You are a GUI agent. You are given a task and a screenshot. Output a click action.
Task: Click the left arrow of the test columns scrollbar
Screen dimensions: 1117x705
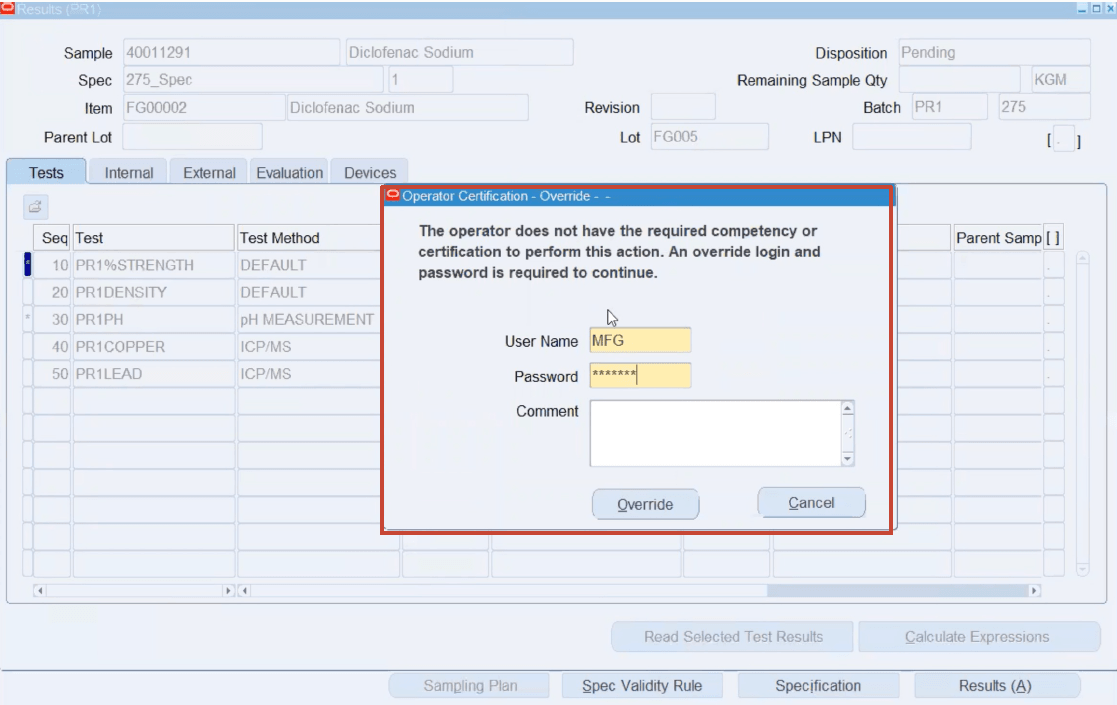click(40, 590)
